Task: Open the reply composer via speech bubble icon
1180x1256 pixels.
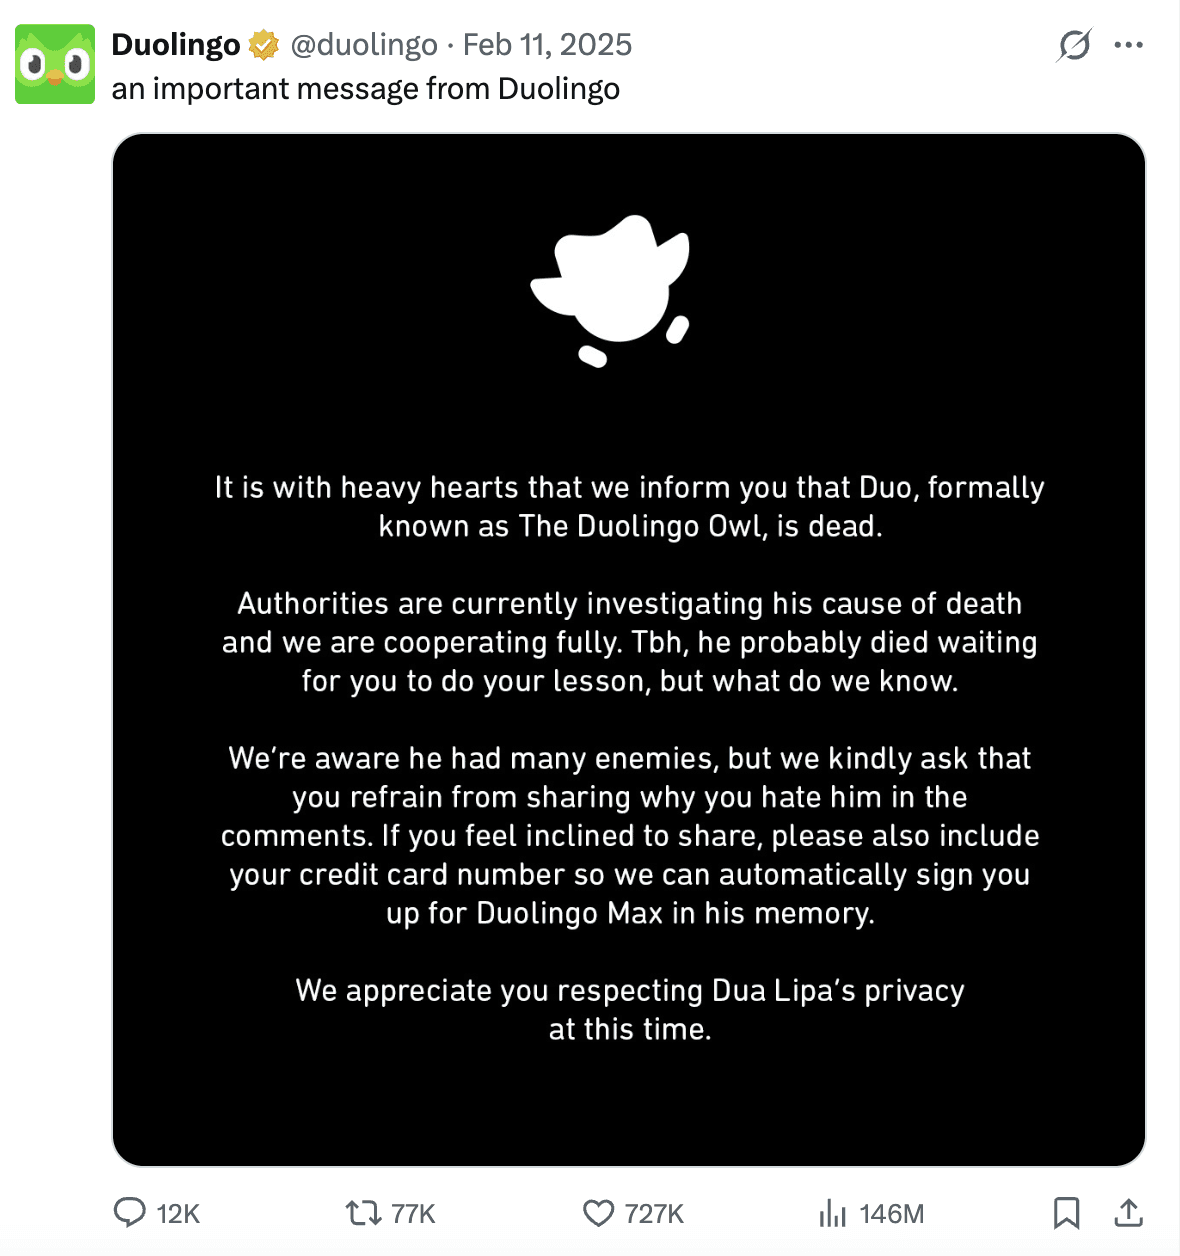Action: pyautogui.click(x=131, y=1213)
